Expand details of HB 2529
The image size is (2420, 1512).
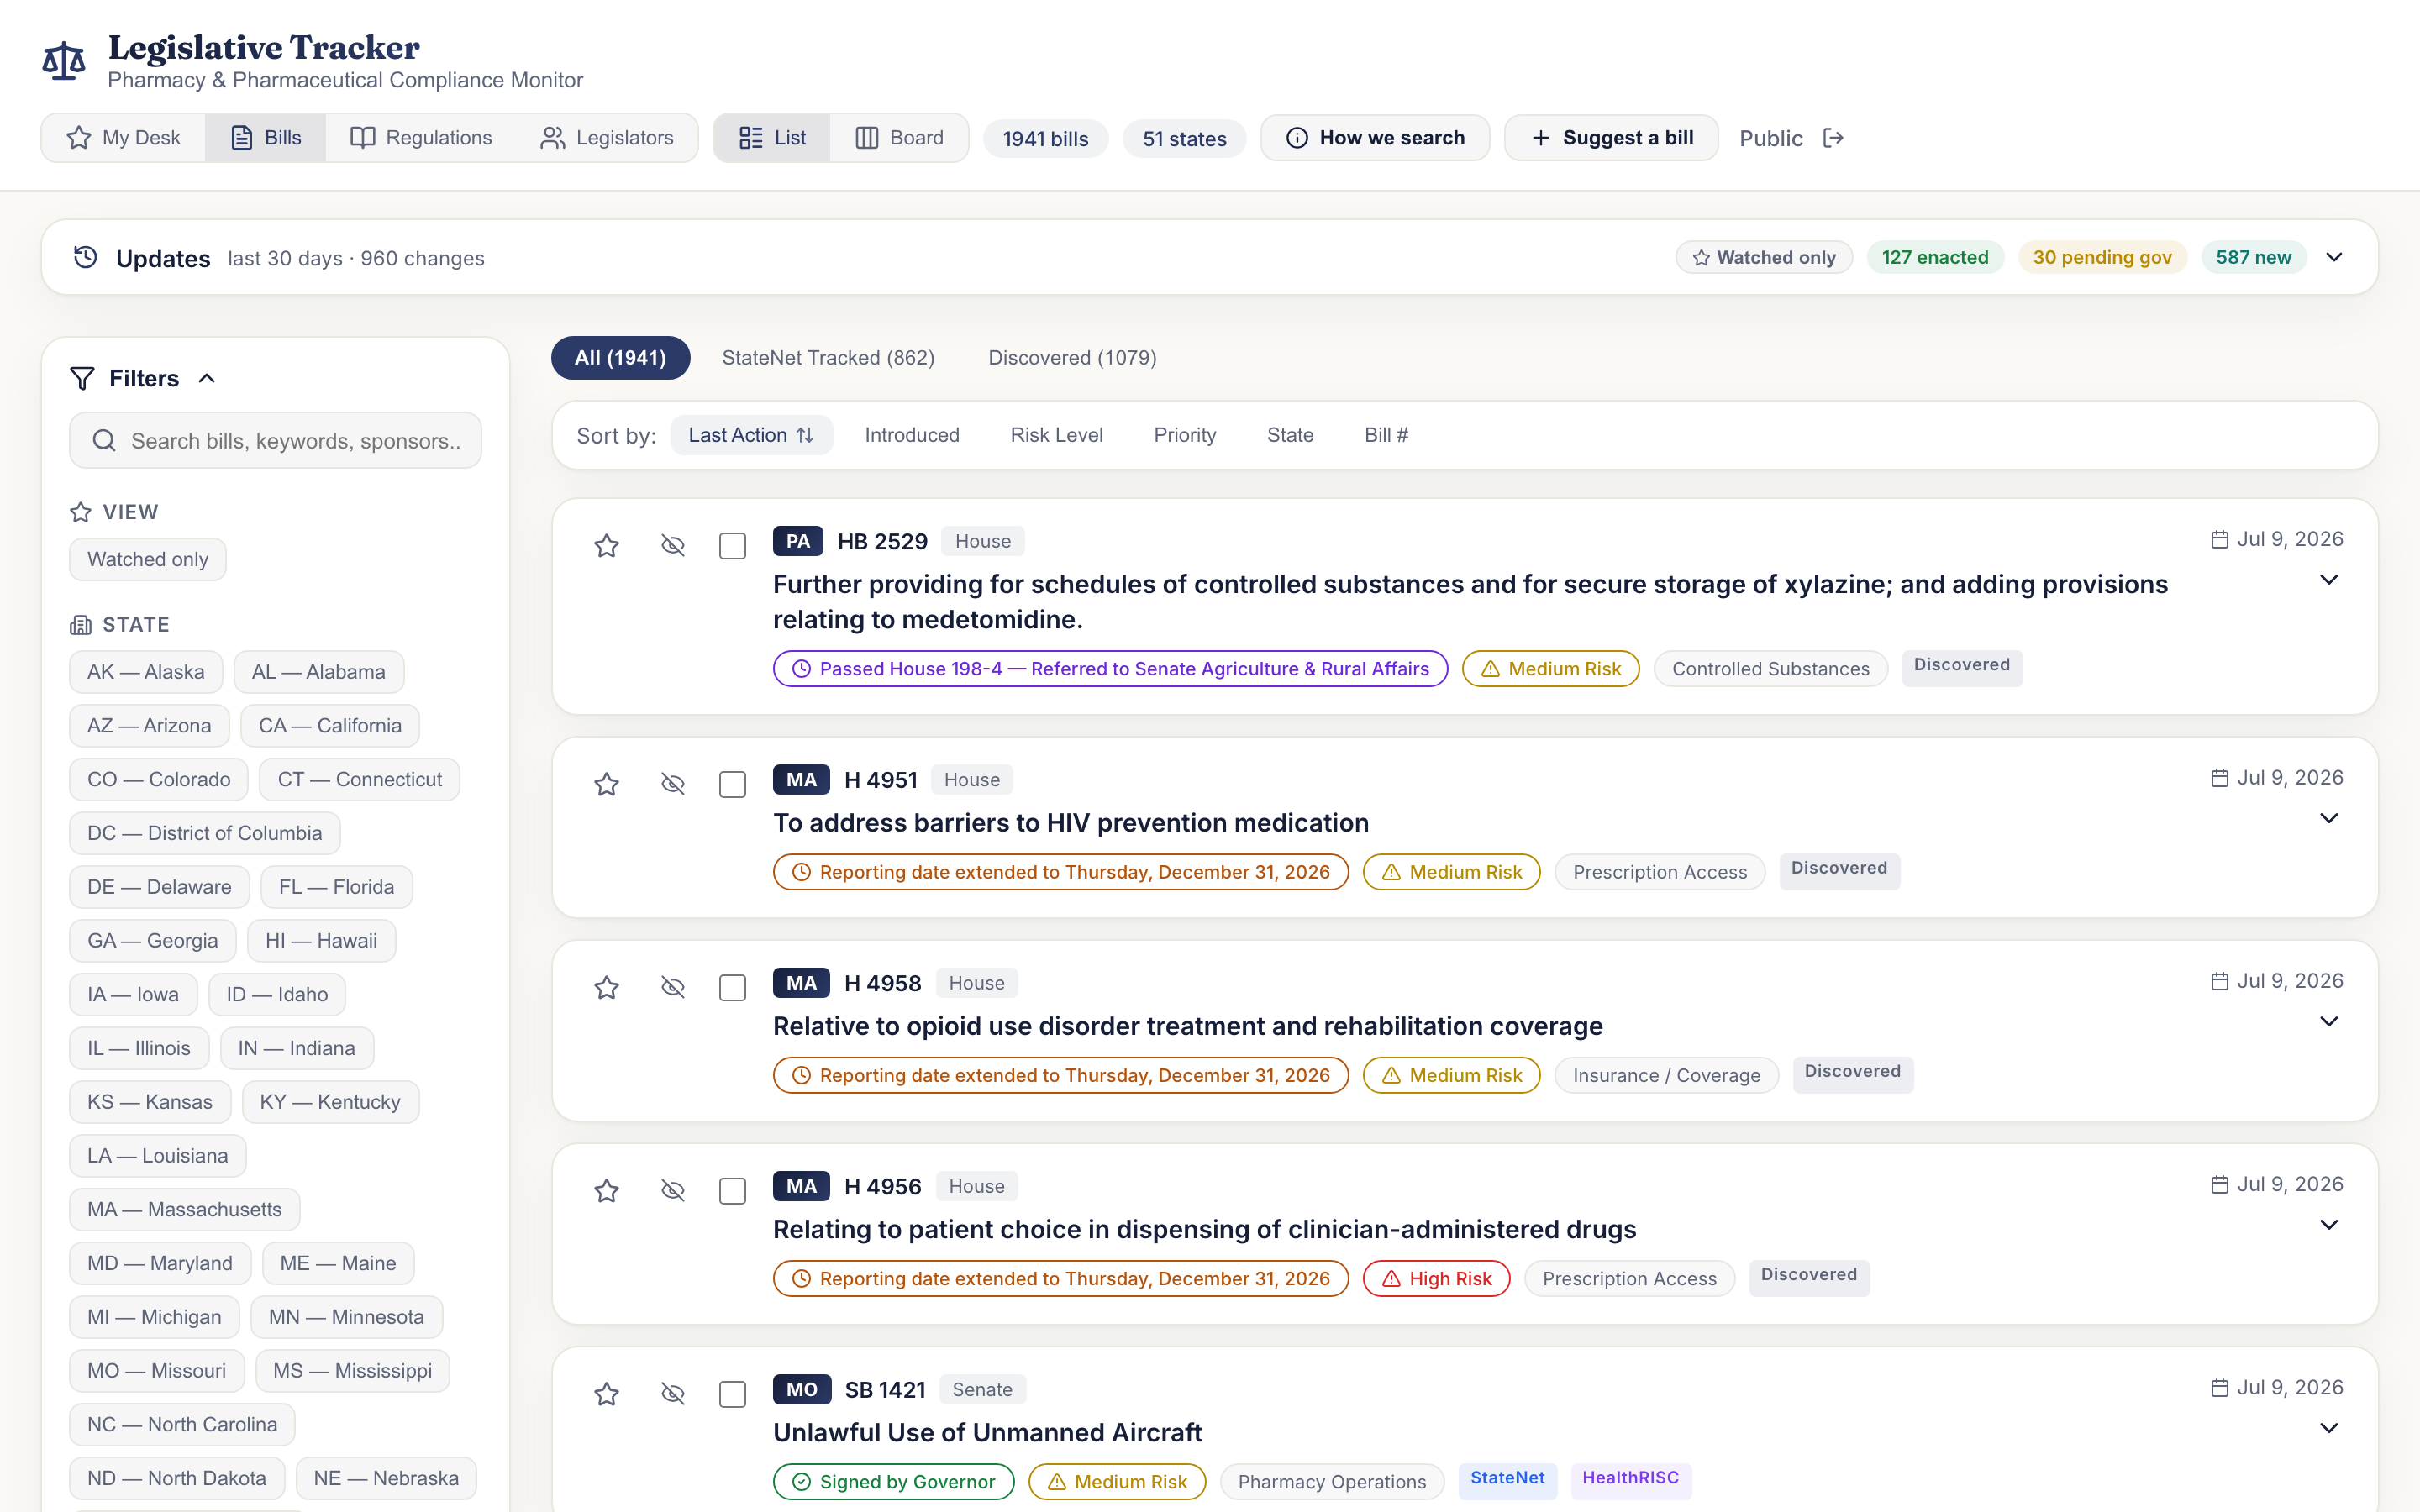click(2329, 580)
